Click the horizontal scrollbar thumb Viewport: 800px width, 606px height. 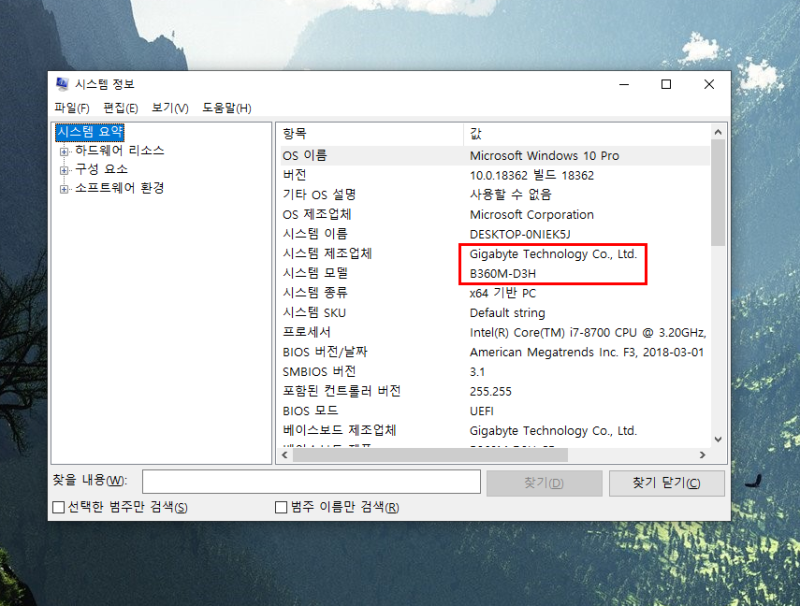coord(430,455)
